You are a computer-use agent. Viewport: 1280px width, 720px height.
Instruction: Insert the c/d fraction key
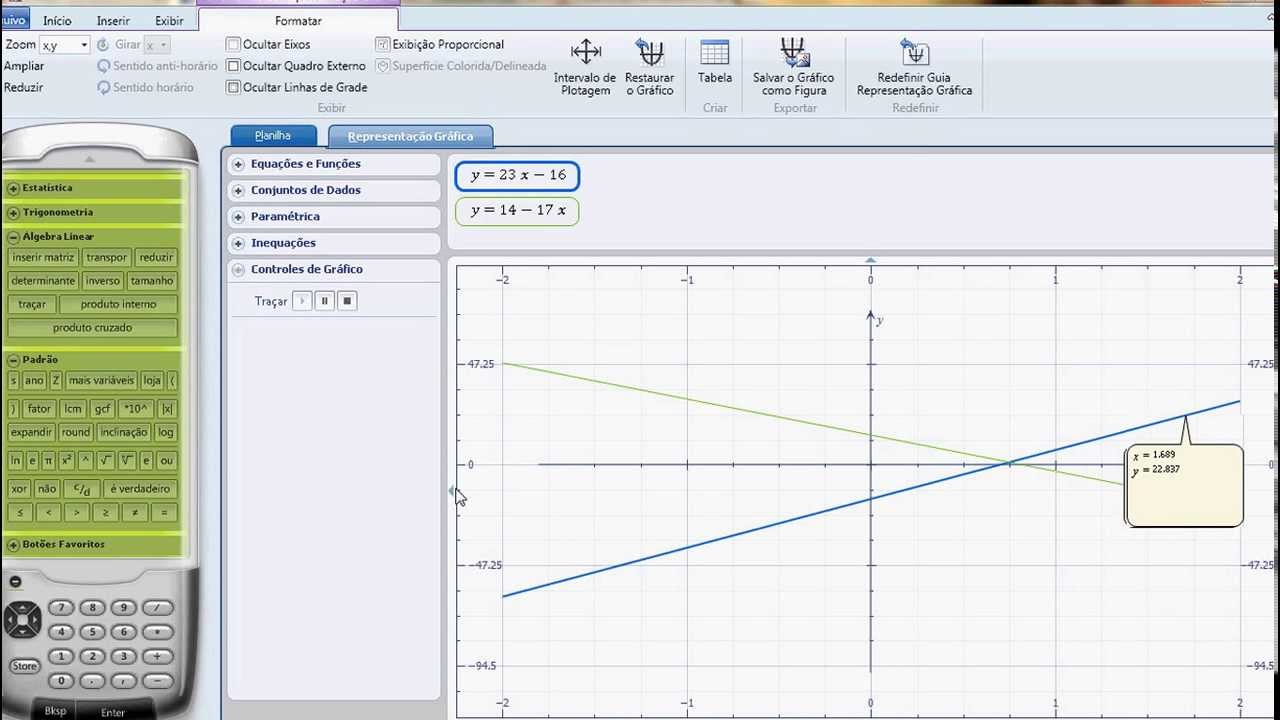tap(81, 489)
